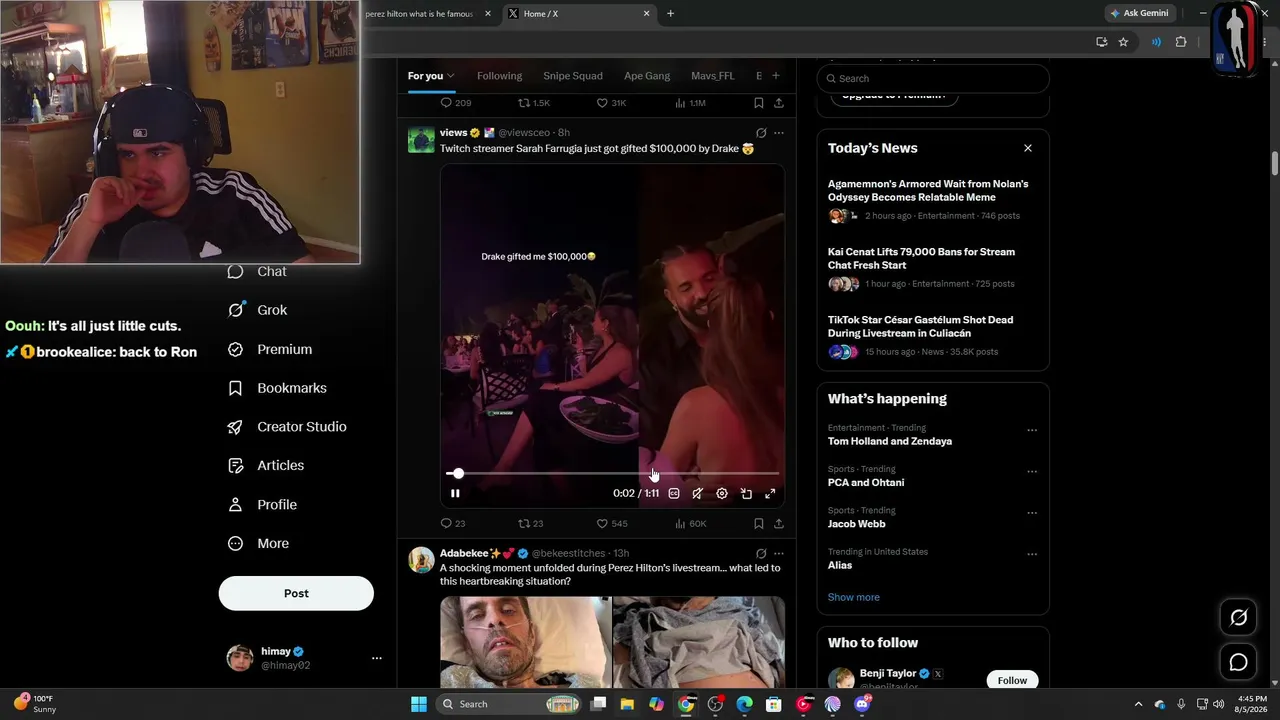Open Bookmarks in the sidebar
Image resolution: width=1280 pixels, height=720 pixels.
tap(277, 388)
